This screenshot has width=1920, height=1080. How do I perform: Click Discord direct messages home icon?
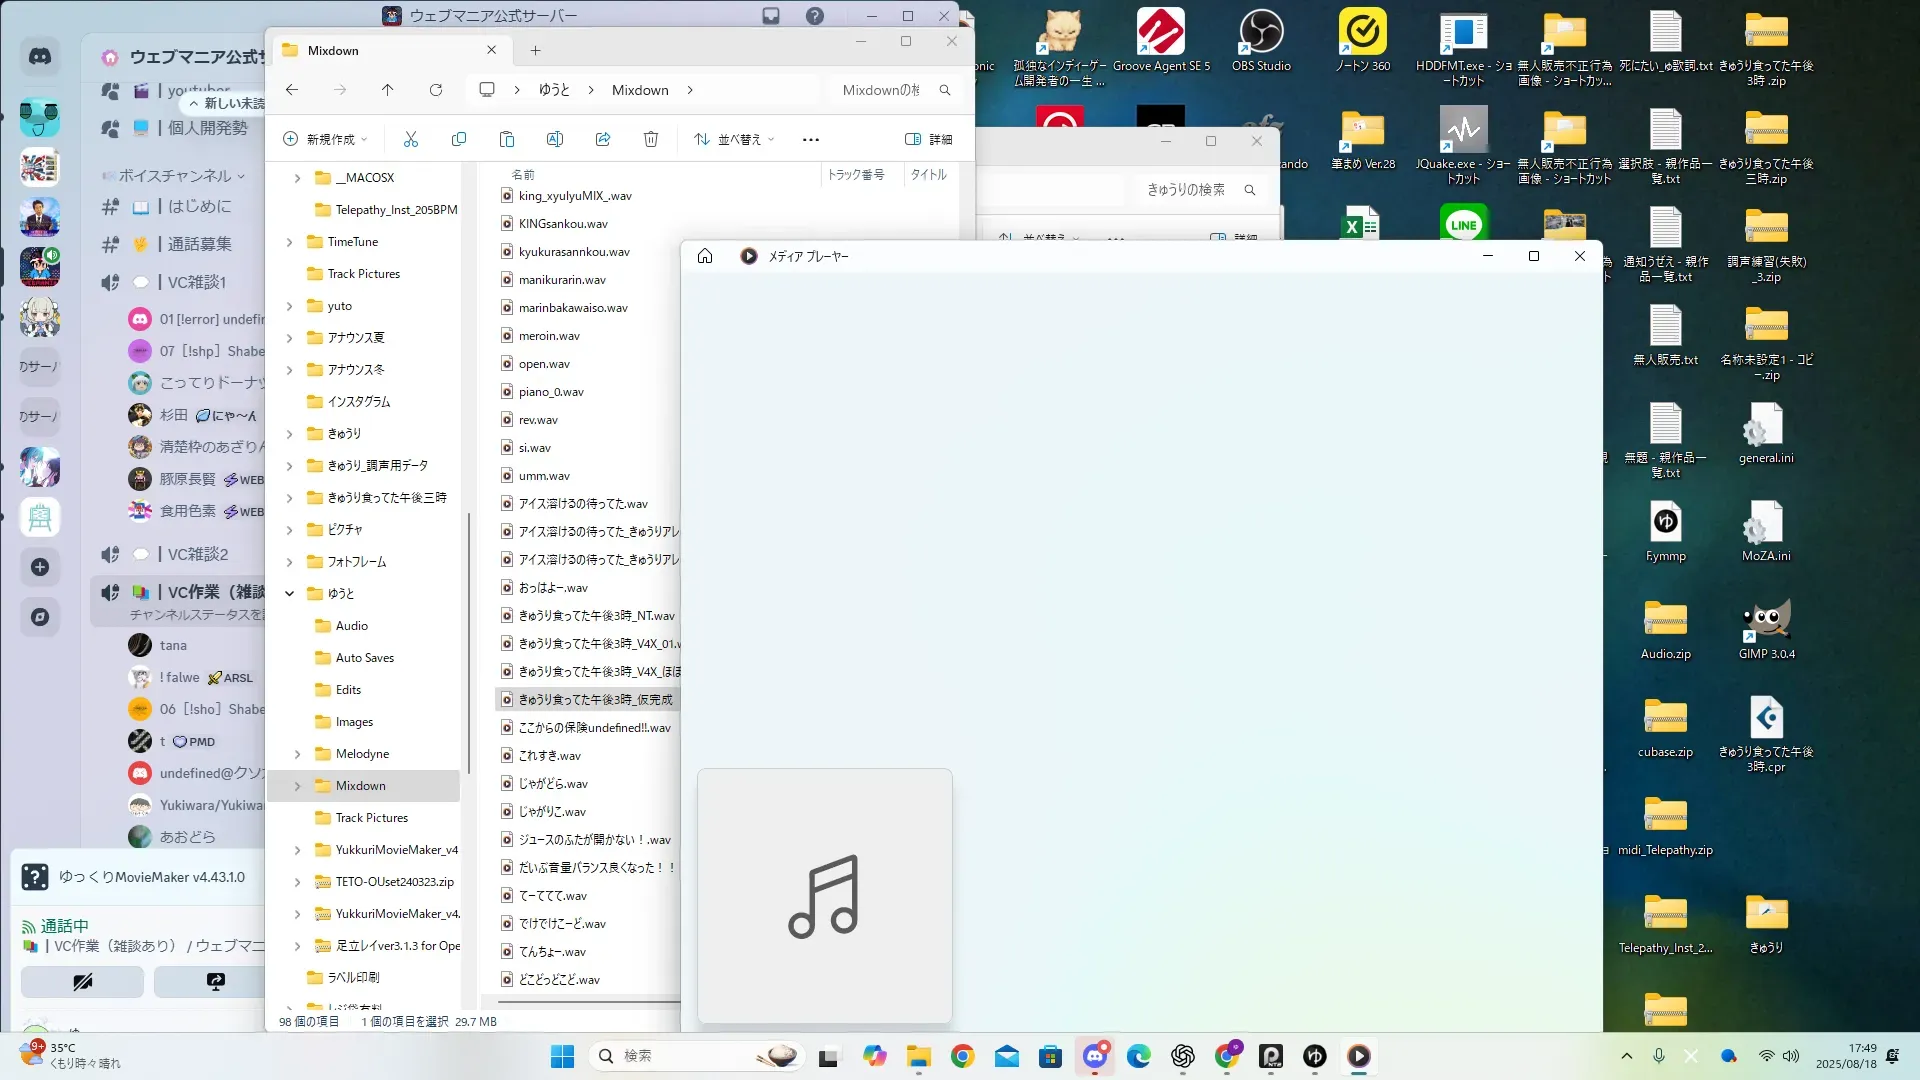point(40,57)
